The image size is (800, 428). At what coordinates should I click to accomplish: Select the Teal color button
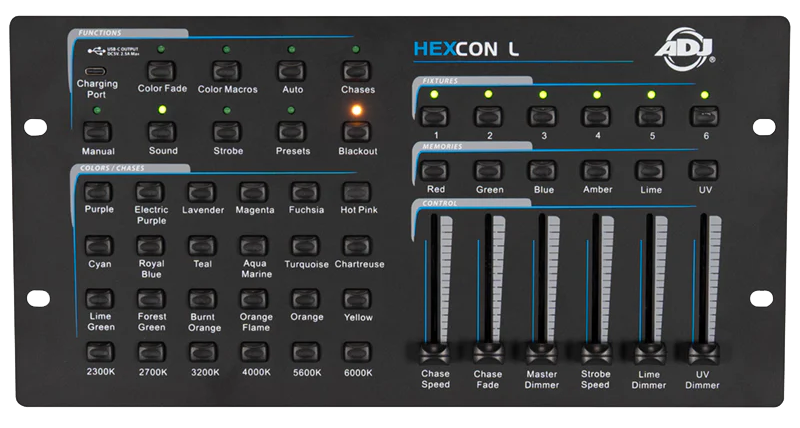tap(202, 246)
